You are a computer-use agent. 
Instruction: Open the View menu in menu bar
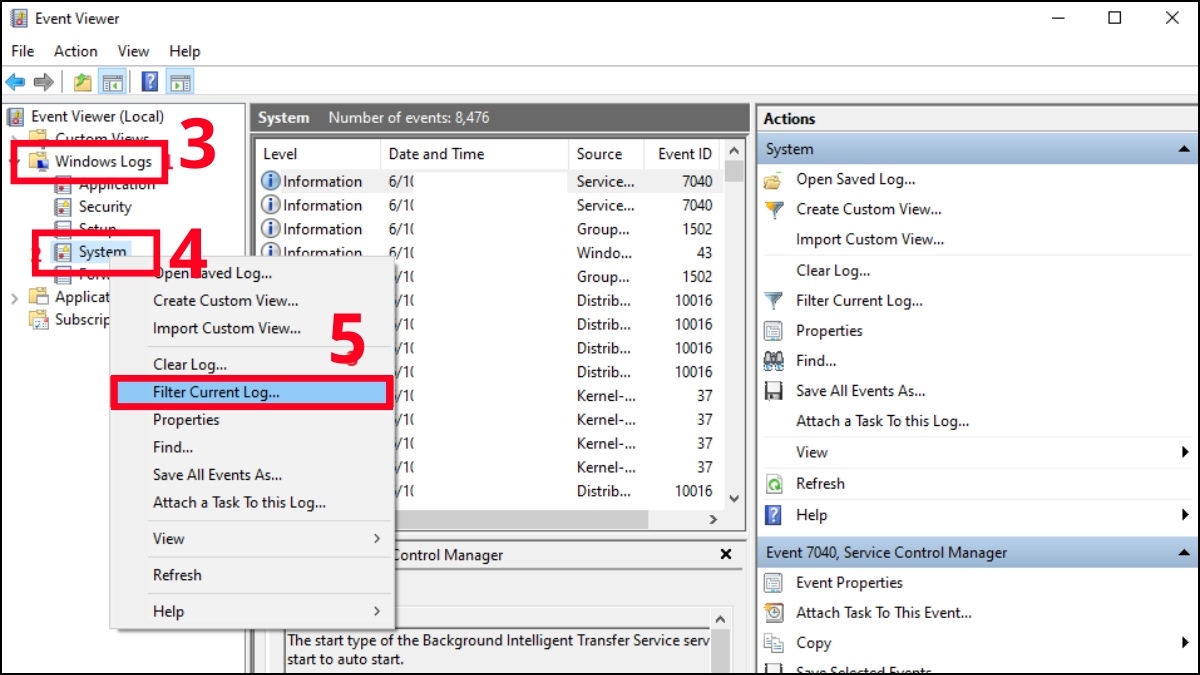coord(133,51)
